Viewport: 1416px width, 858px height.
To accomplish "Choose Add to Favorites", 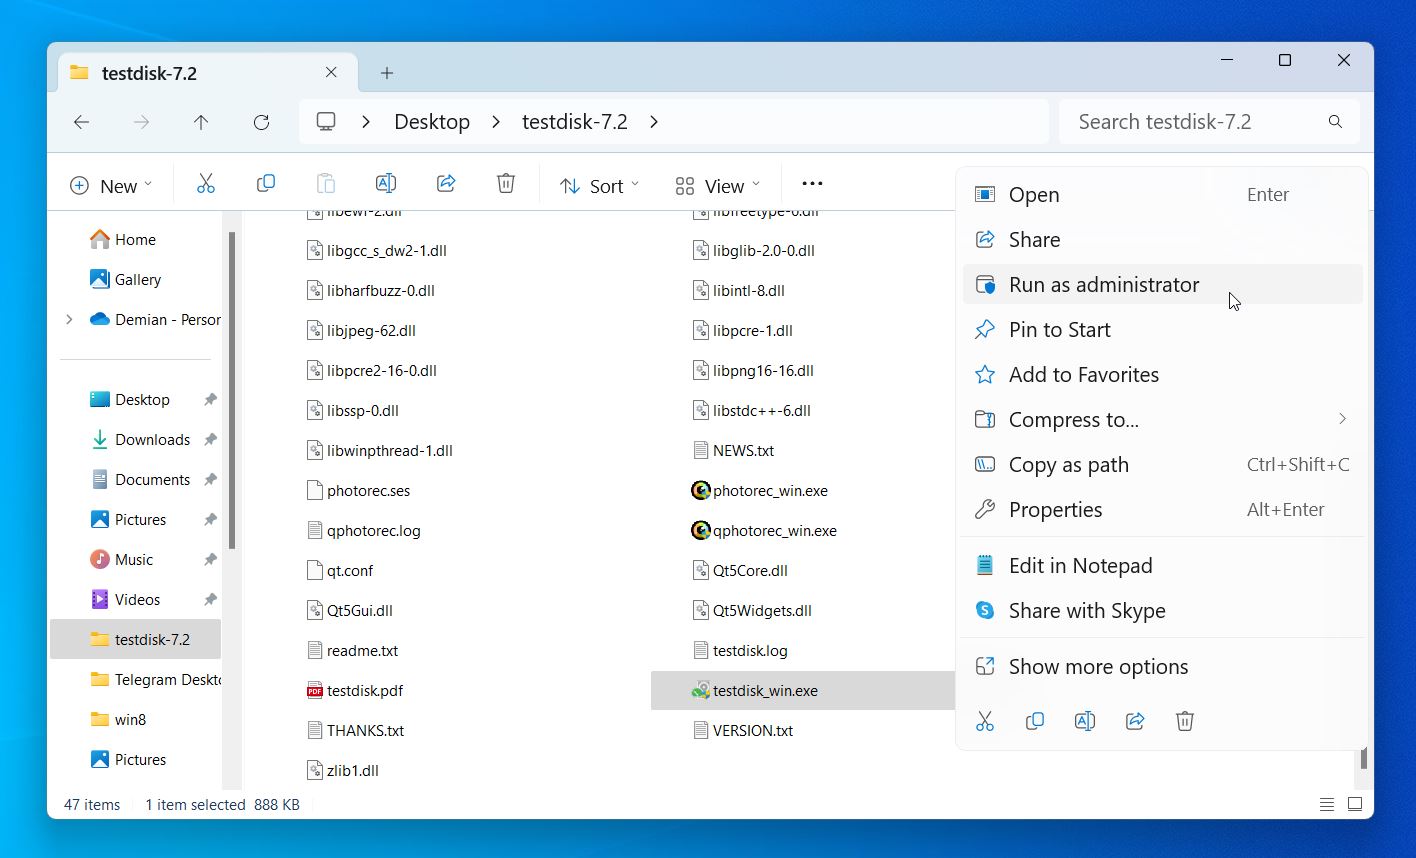I will coord(1163,375).
